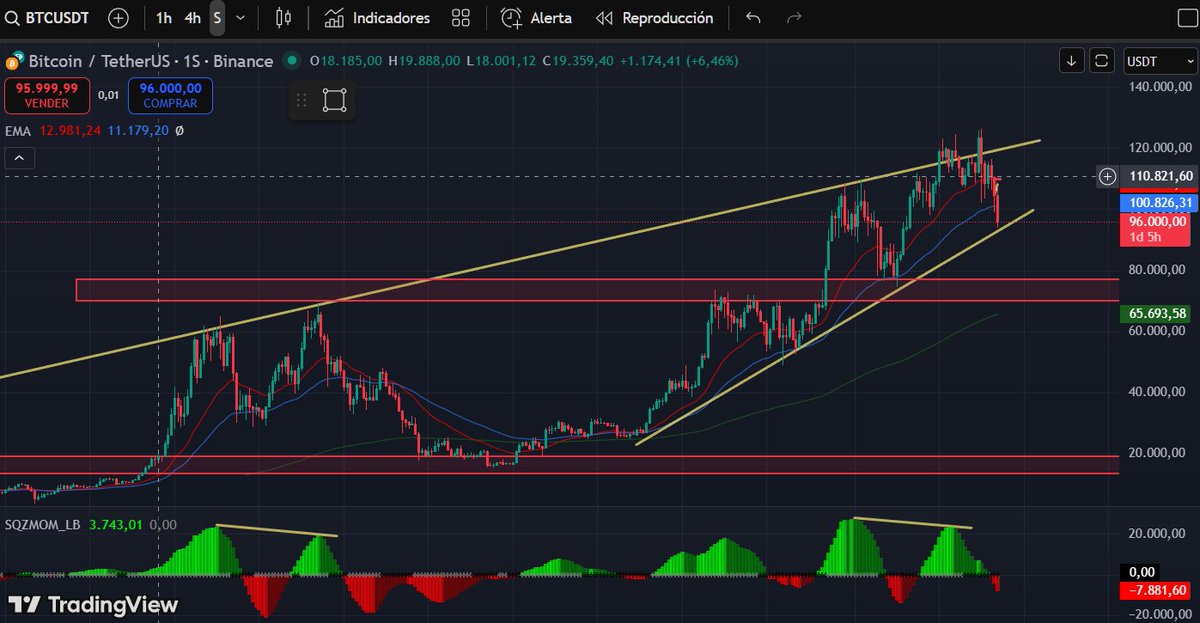Edit the 0,01 order quantity
Image resolution: width=1200 pixels, height=623 pixels.
pos(108,96)
